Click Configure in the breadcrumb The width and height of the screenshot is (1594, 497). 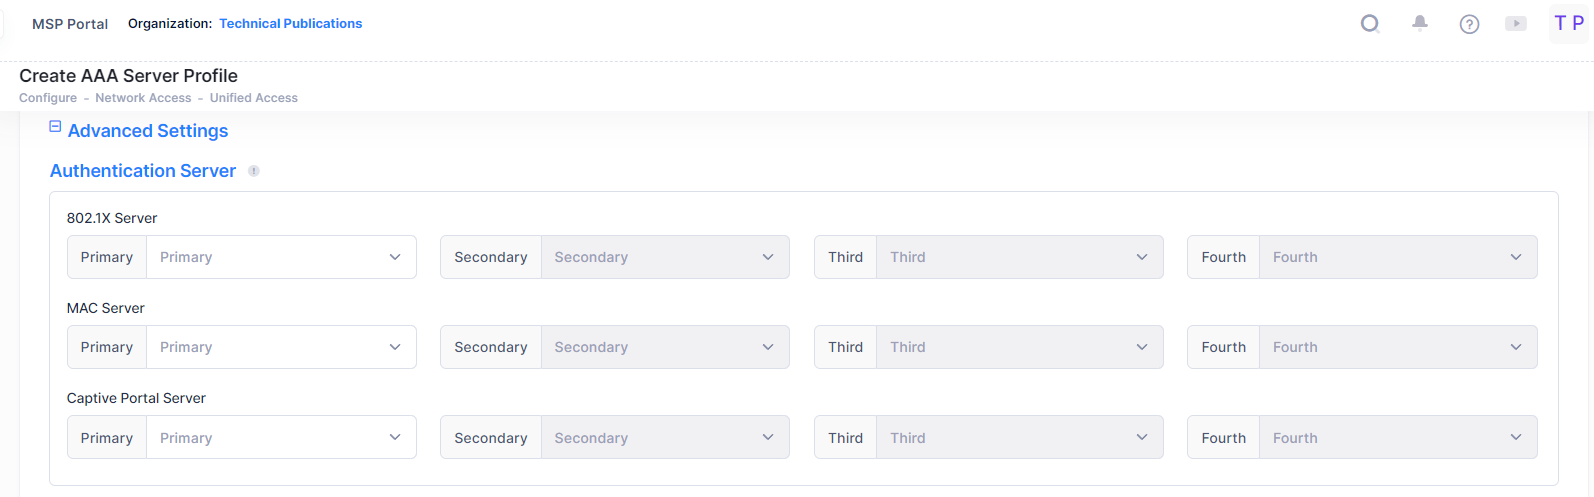tap(48, 98)
